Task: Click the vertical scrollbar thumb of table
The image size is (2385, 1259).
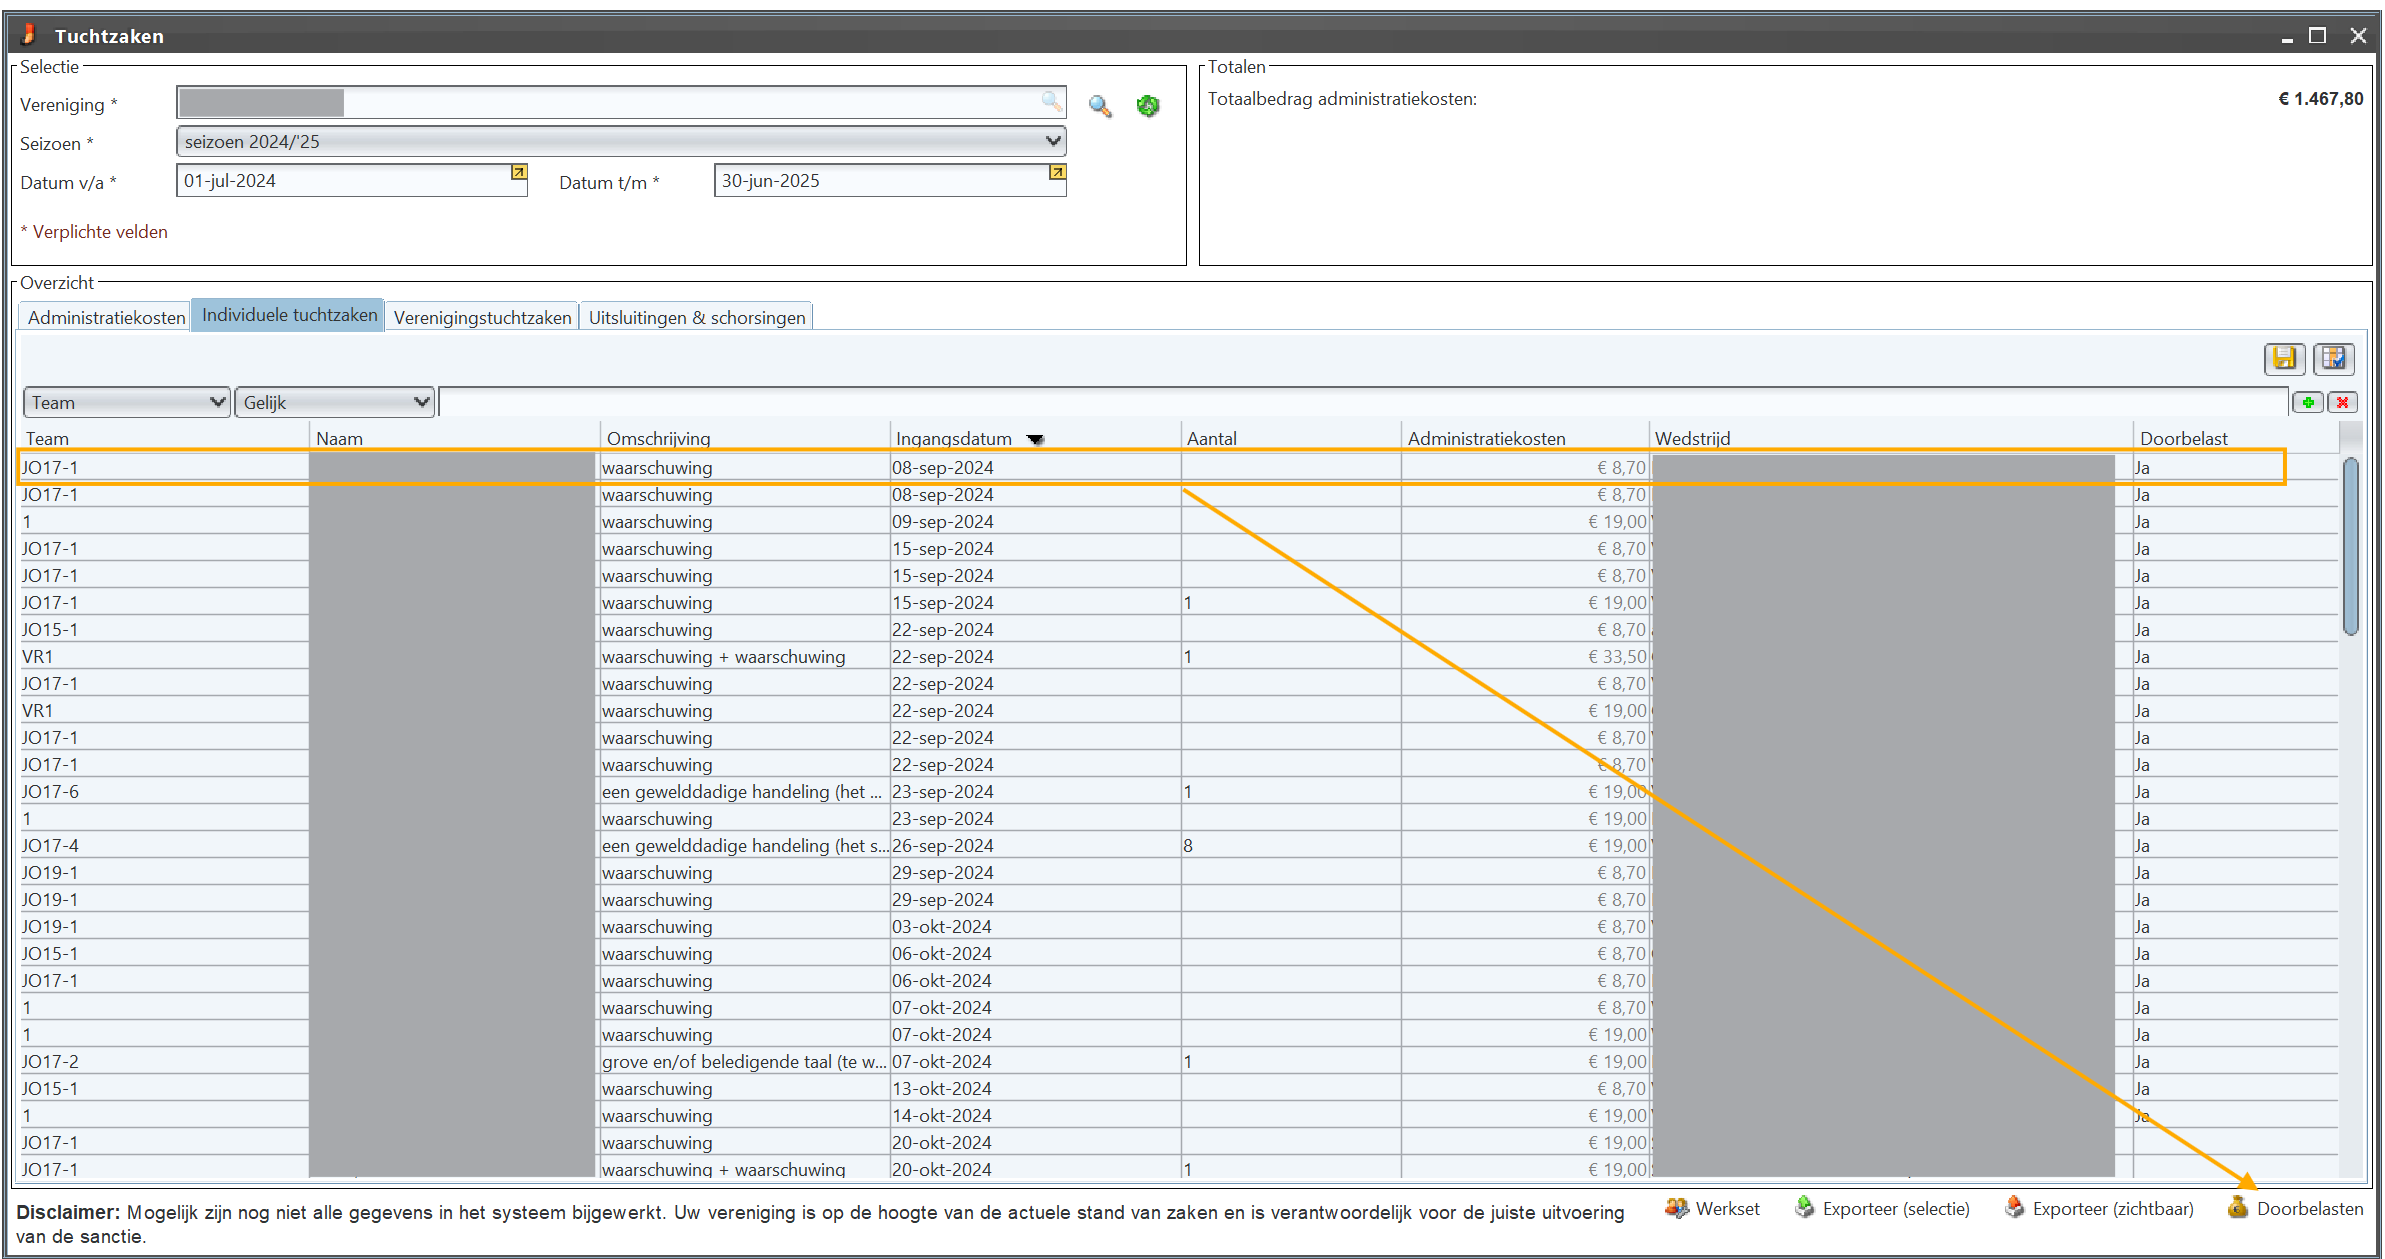Action: coord(2350,545)
